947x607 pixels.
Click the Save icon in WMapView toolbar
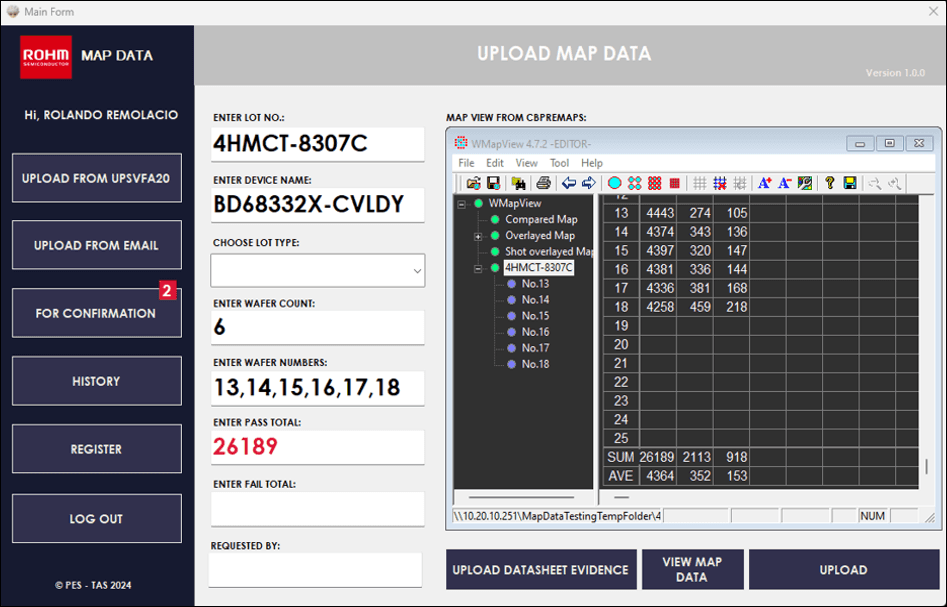491,184
